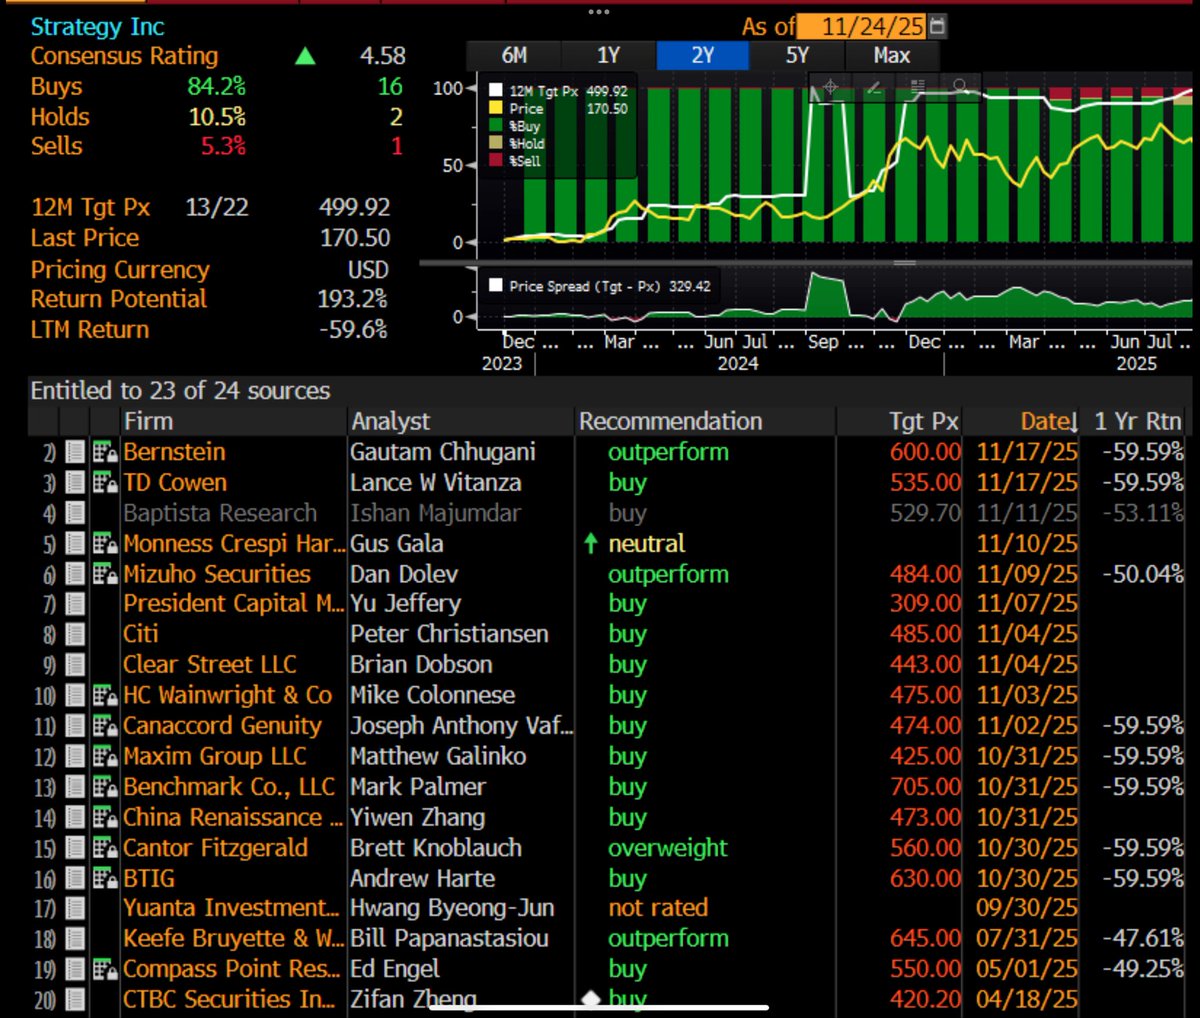Sort by the Analyst column header
The width and height of the screenshot is (1200, 1018).
pos(390,421)
